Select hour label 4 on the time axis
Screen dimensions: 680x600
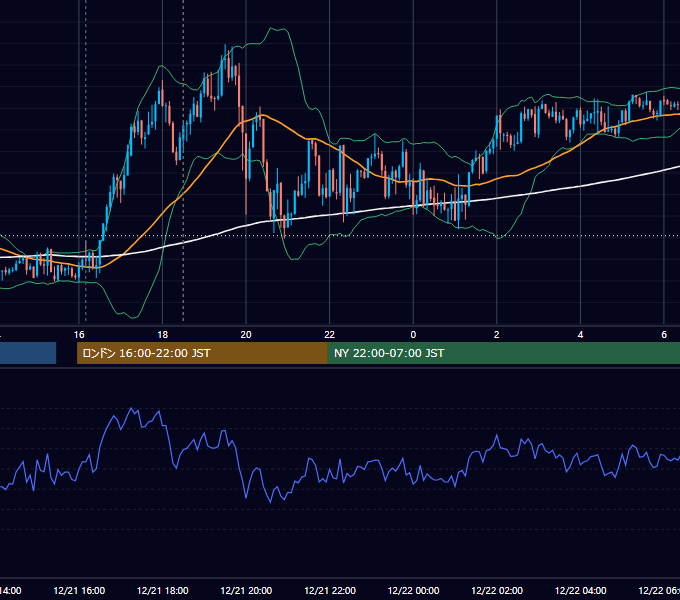pyautogui.click(x=580, y=335)
